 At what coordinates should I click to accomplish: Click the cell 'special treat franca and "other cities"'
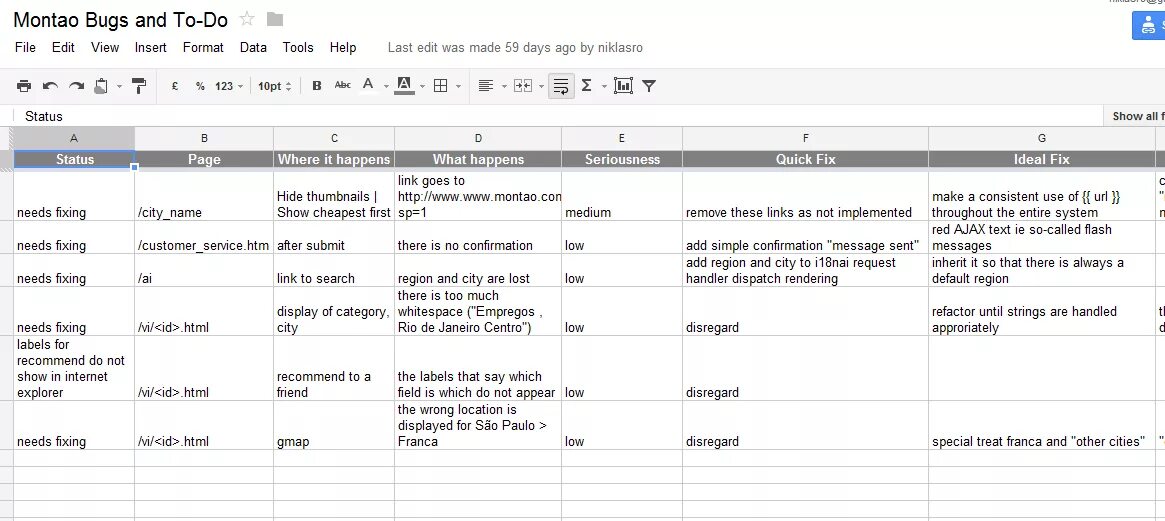pos(1042,425)
